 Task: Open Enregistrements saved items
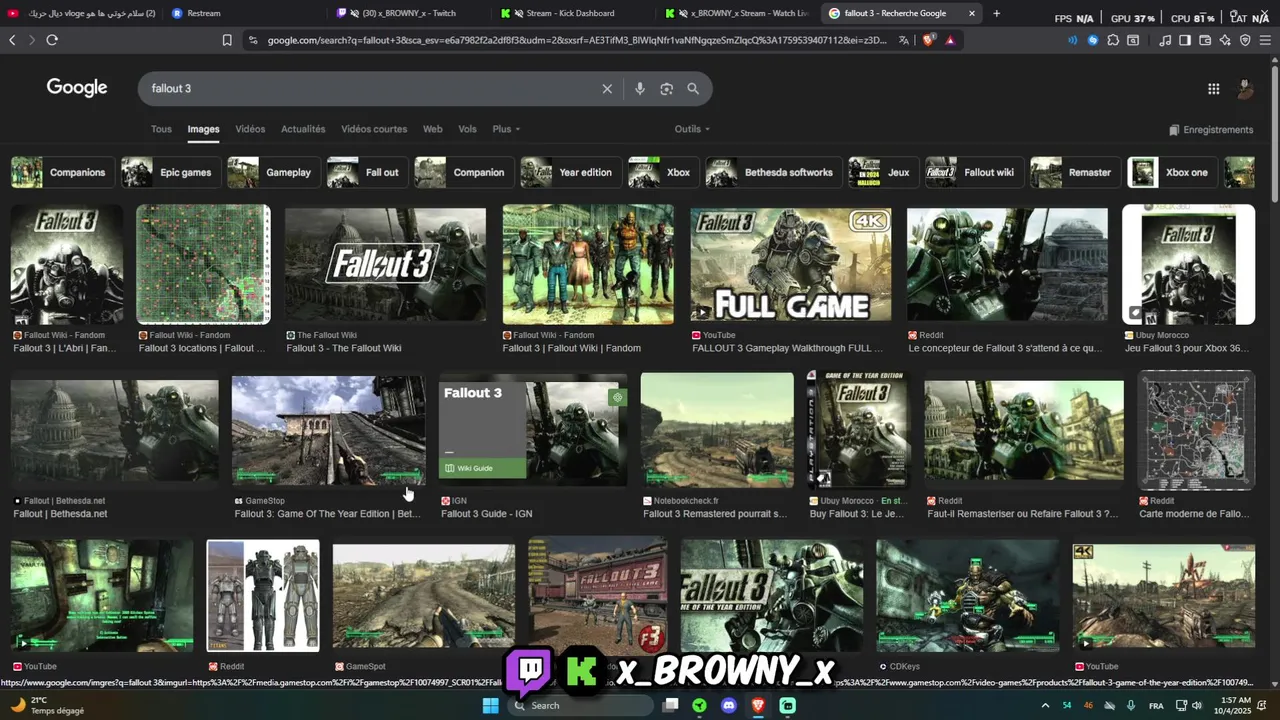click(x=1211, y=130)
